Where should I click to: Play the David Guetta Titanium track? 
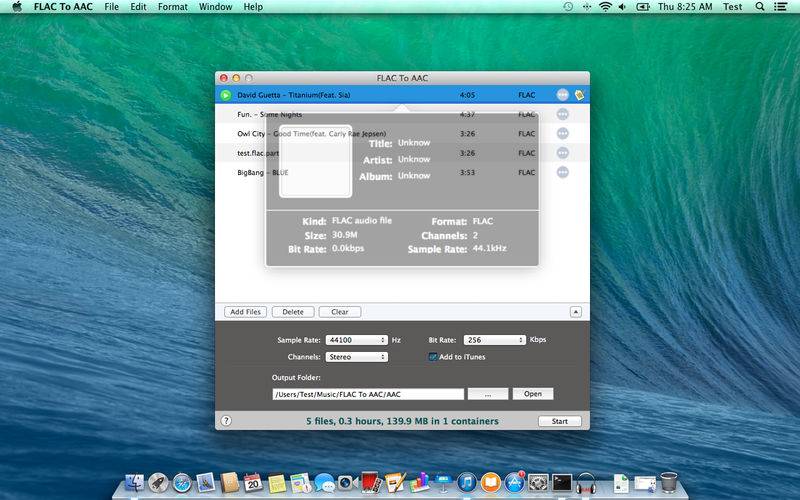tap(226, 95)
